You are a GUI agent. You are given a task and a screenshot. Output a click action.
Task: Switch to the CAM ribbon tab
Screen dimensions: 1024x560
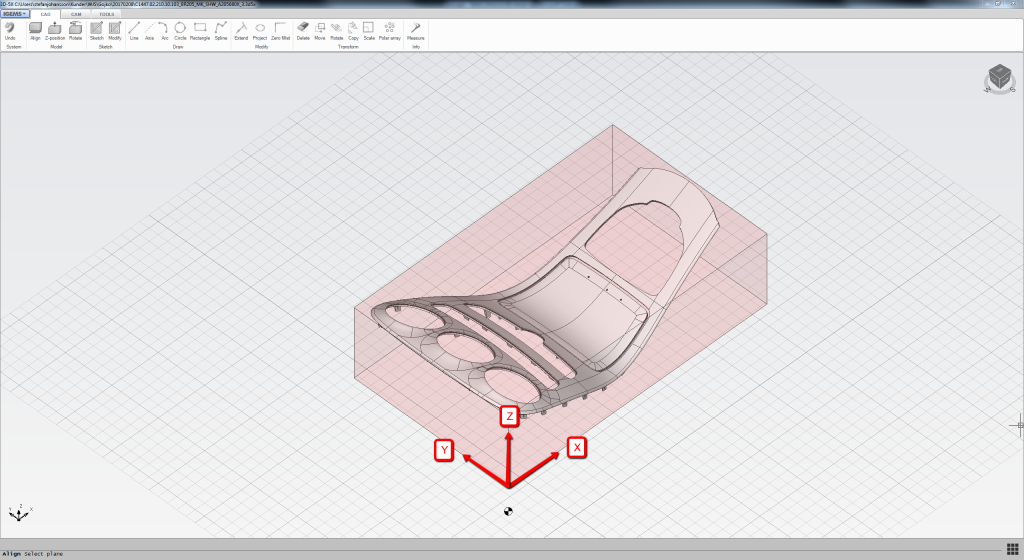(x=76, y=14)
